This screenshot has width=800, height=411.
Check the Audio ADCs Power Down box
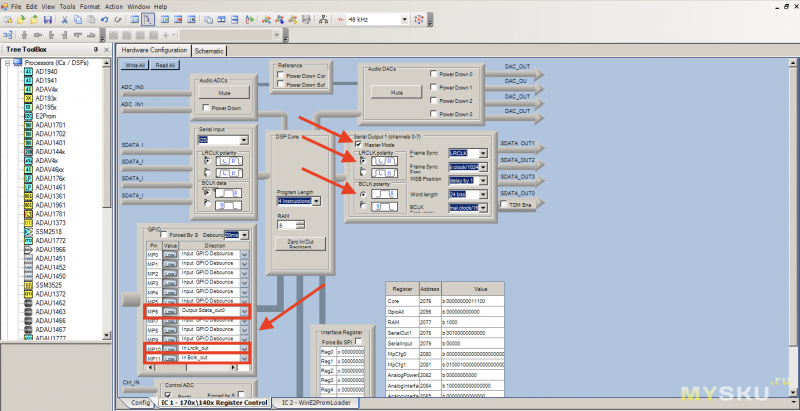[x=205, y=107]
